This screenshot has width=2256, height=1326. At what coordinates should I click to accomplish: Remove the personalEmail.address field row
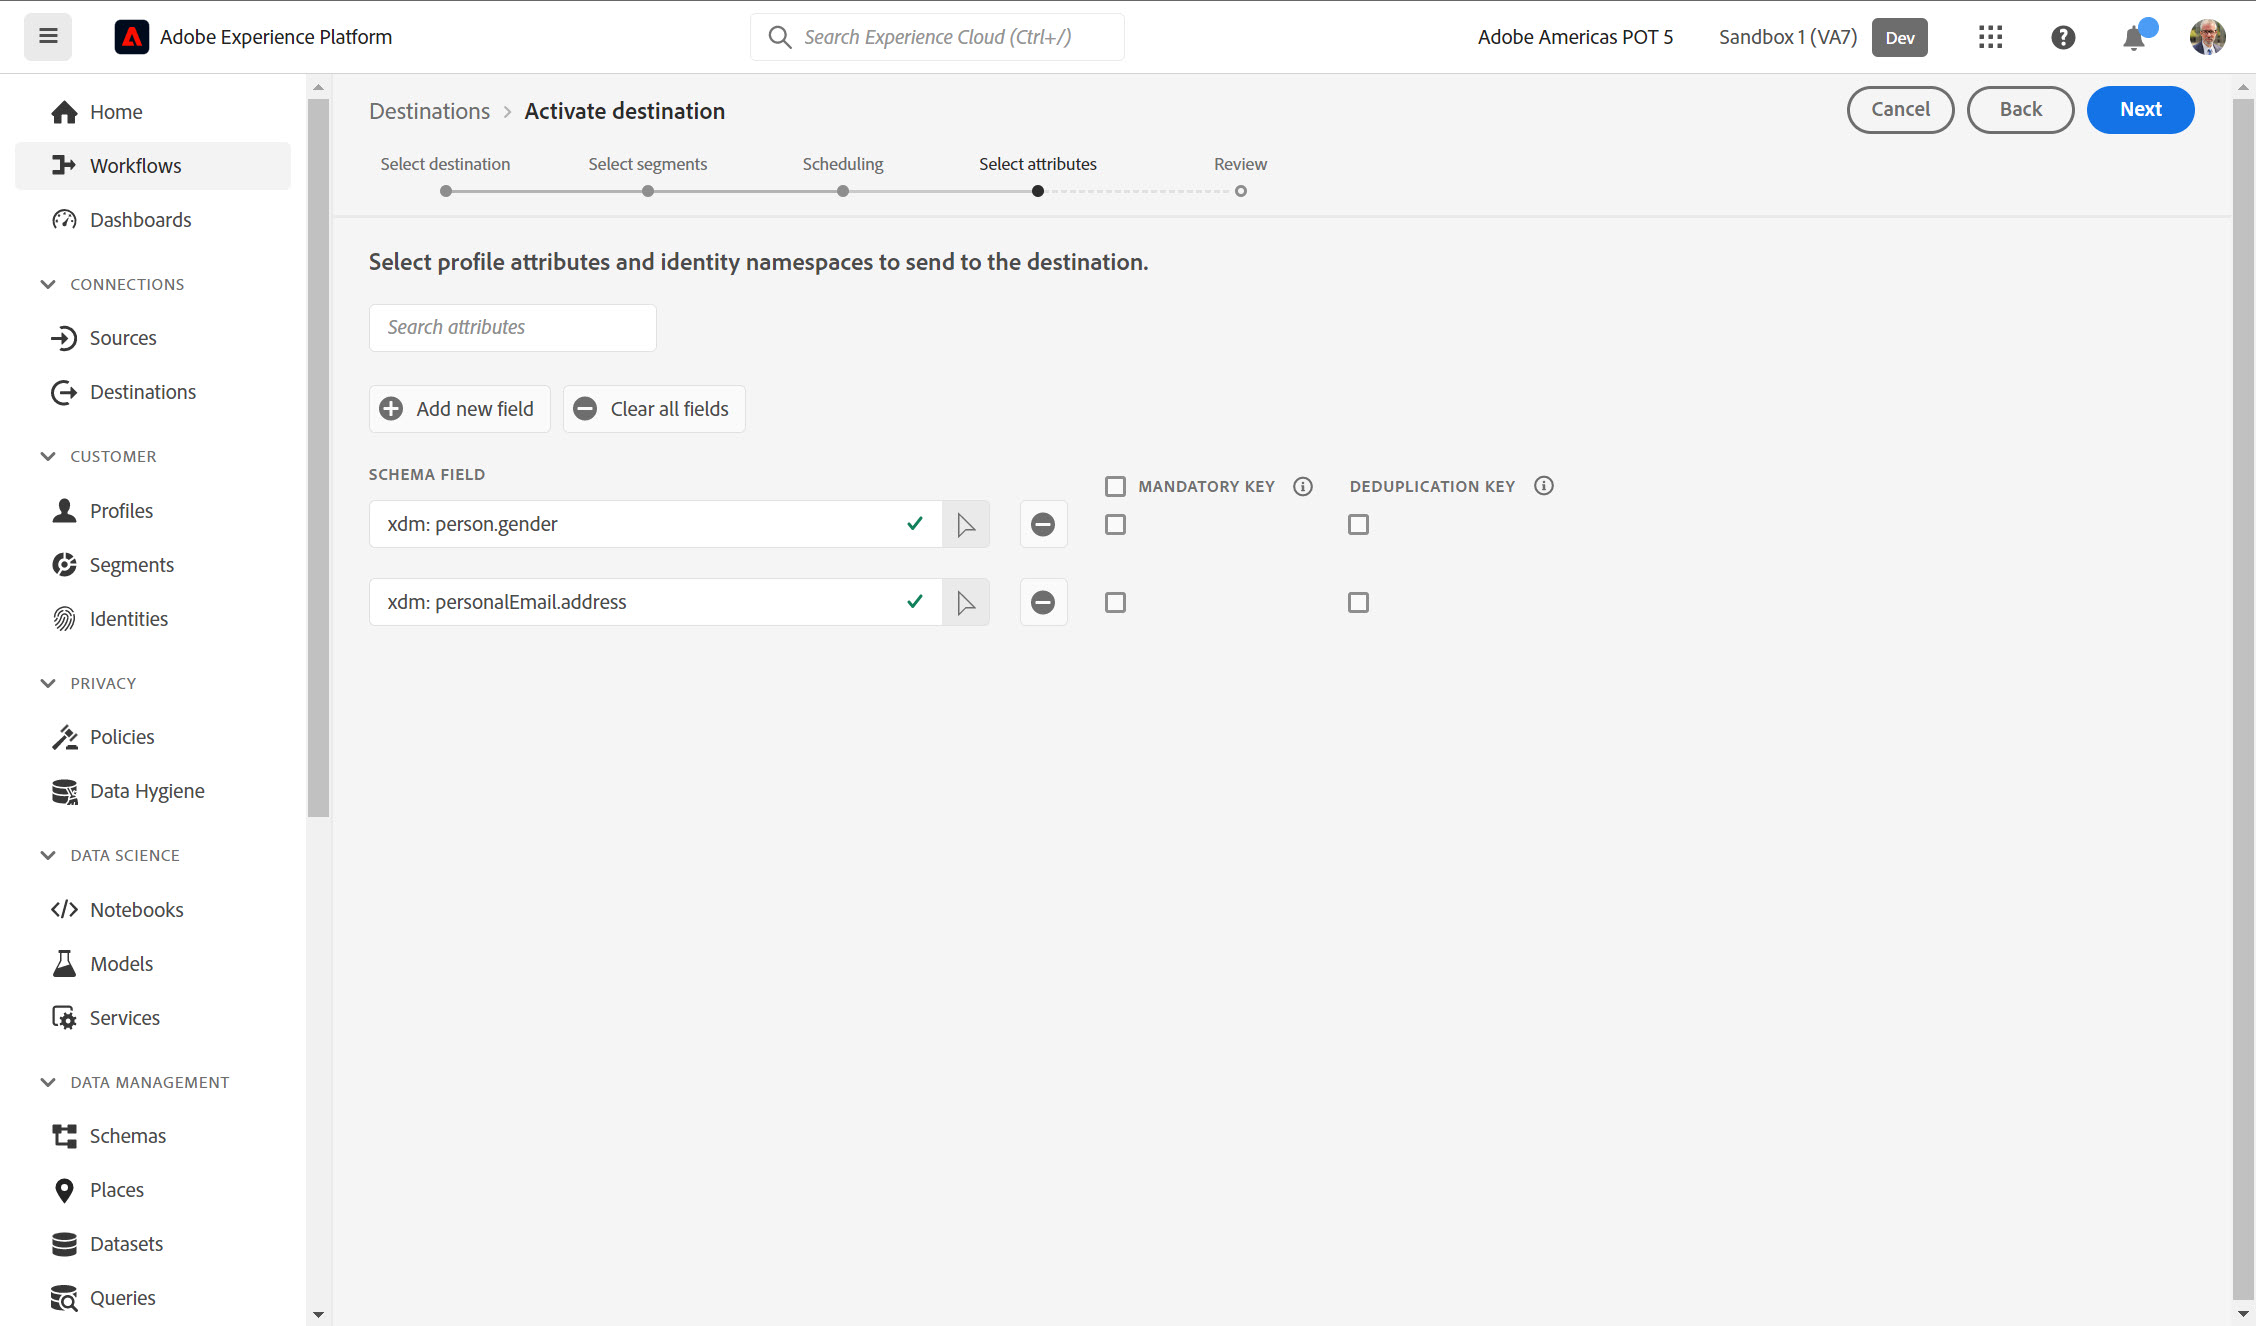click(x=1043, y=602)
